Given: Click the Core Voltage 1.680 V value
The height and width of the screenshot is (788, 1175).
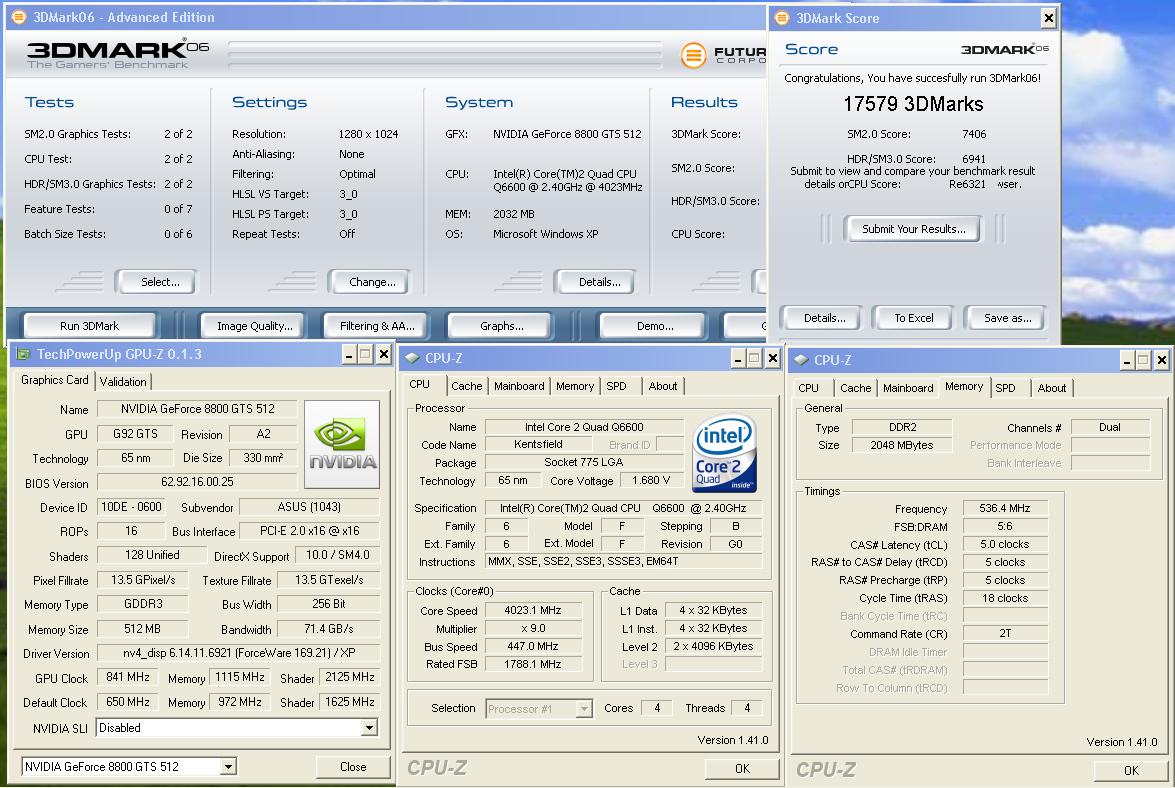Looking at the screenshot, I should click(x=650, y=480).
